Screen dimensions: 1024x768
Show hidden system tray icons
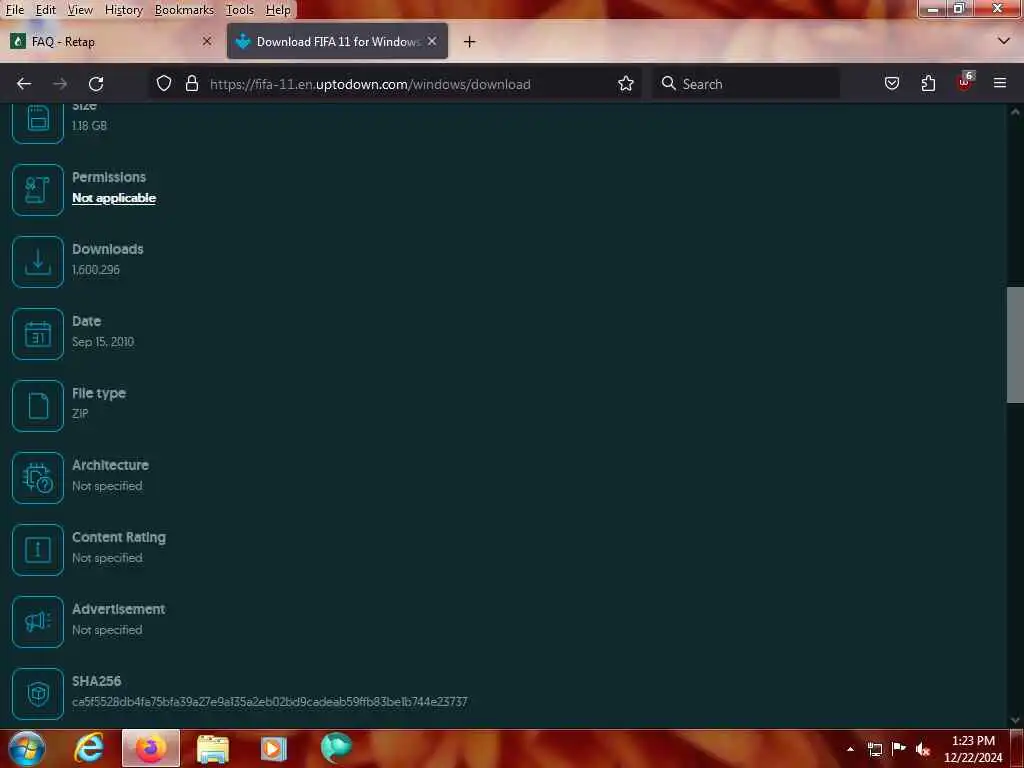tap(850, 749)
